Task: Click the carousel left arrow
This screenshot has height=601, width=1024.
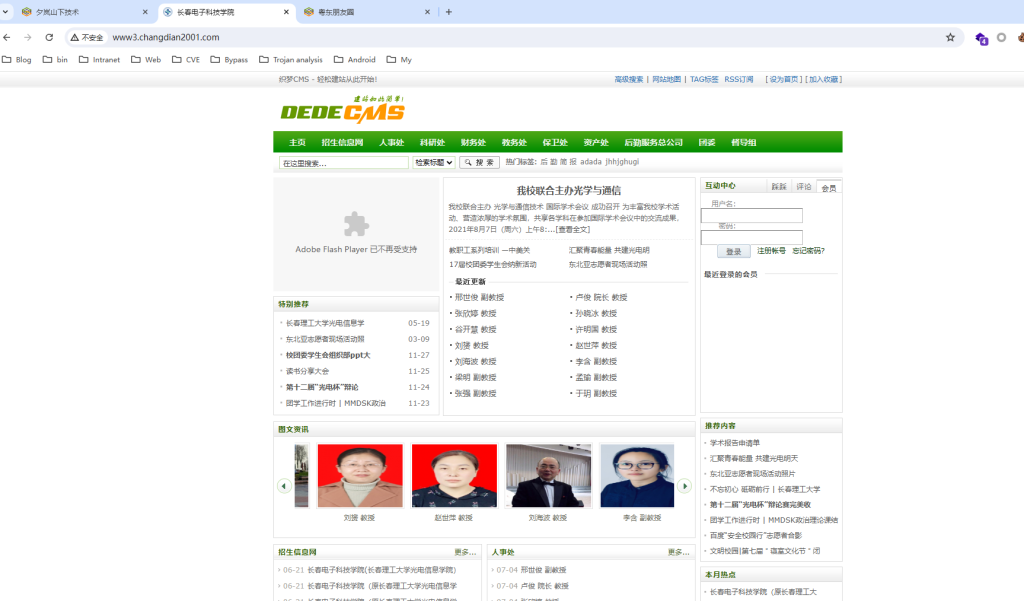Action: [284, 486]
